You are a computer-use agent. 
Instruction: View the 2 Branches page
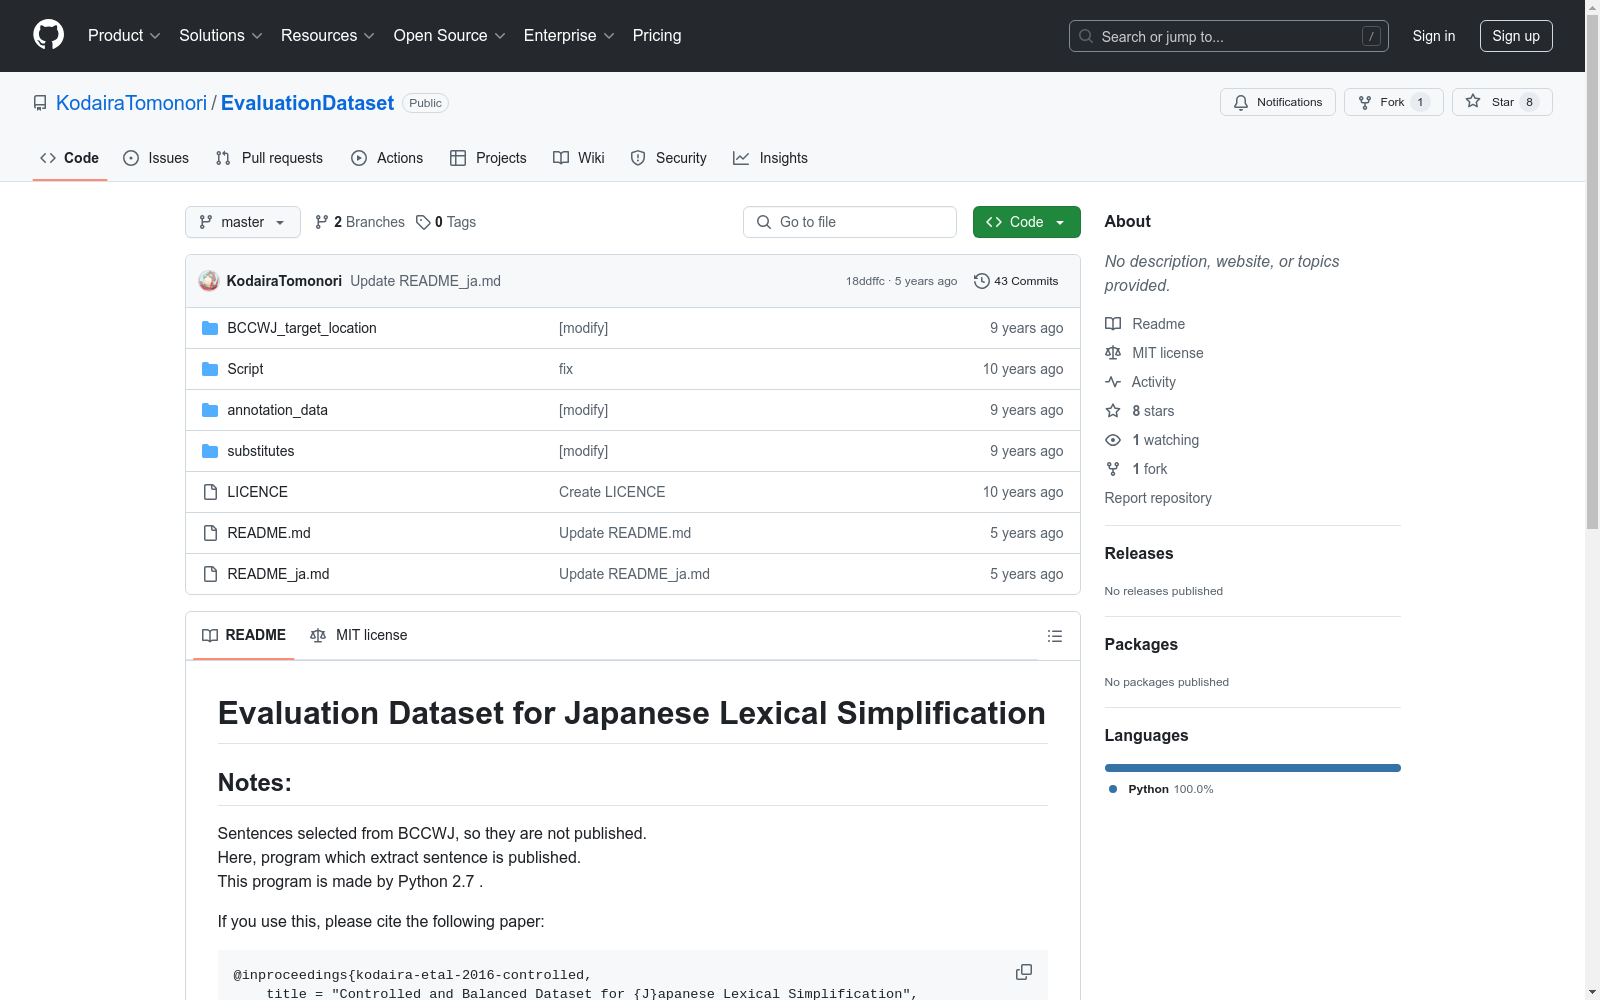[359, 222]
